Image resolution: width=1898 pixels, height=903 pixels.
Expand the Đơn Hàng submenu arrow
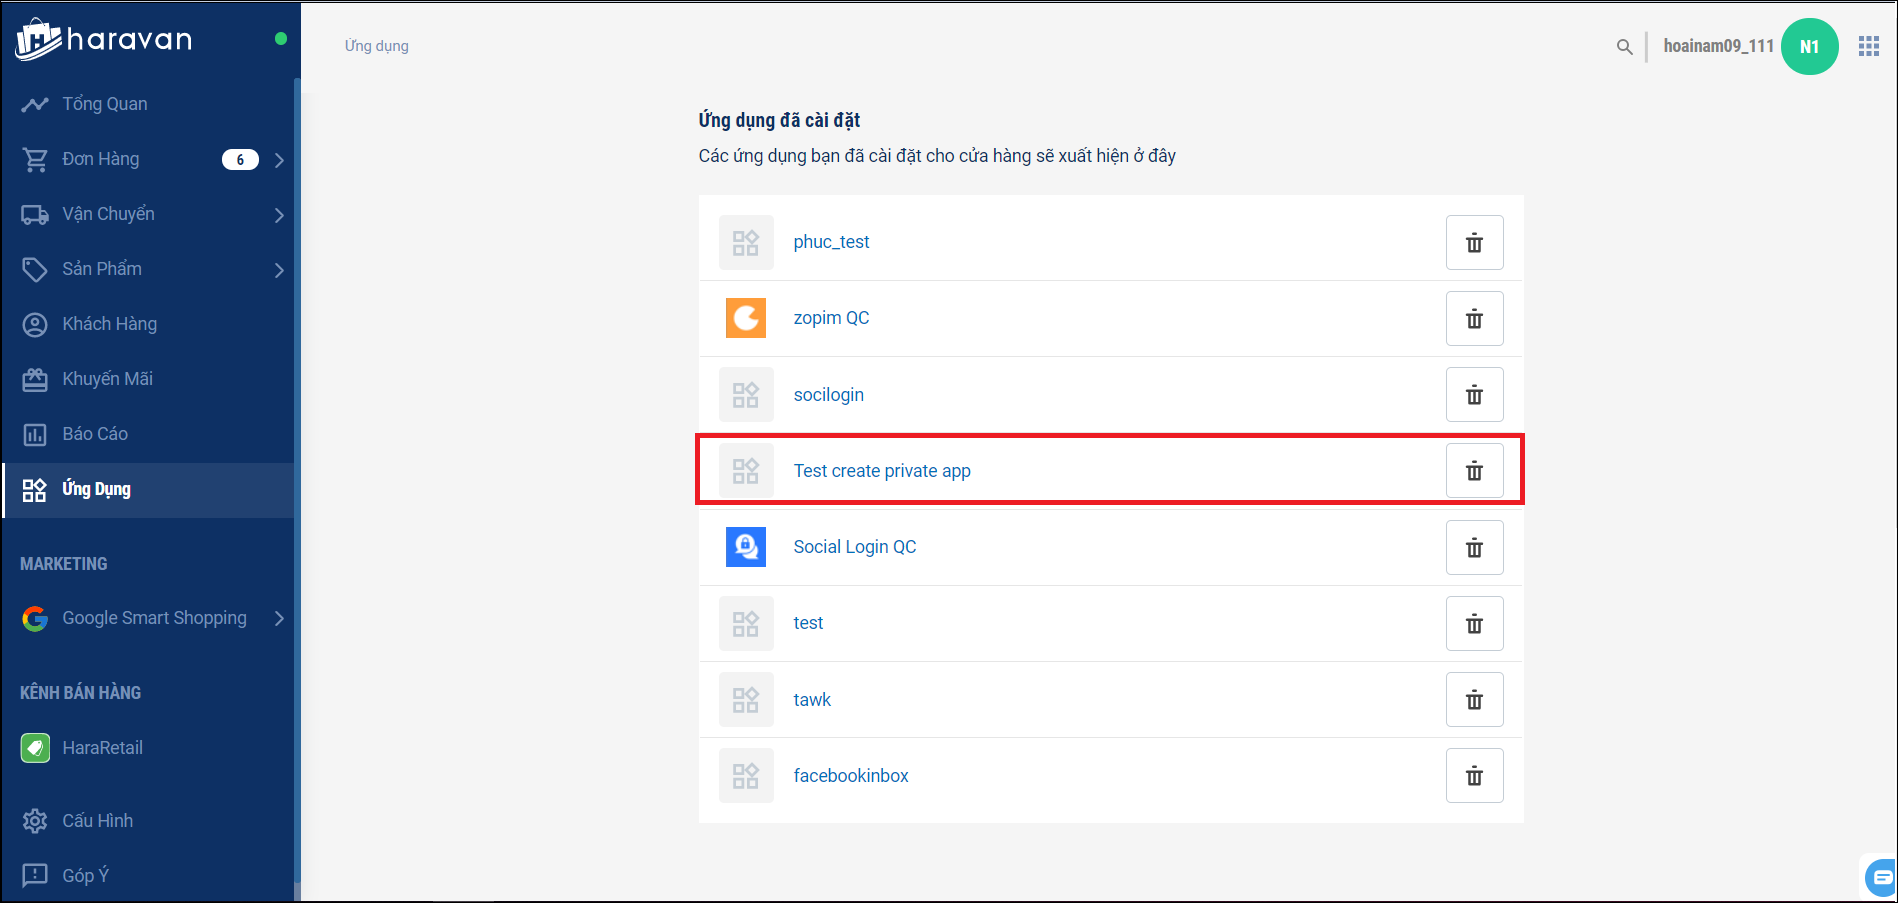pos(279,160)
